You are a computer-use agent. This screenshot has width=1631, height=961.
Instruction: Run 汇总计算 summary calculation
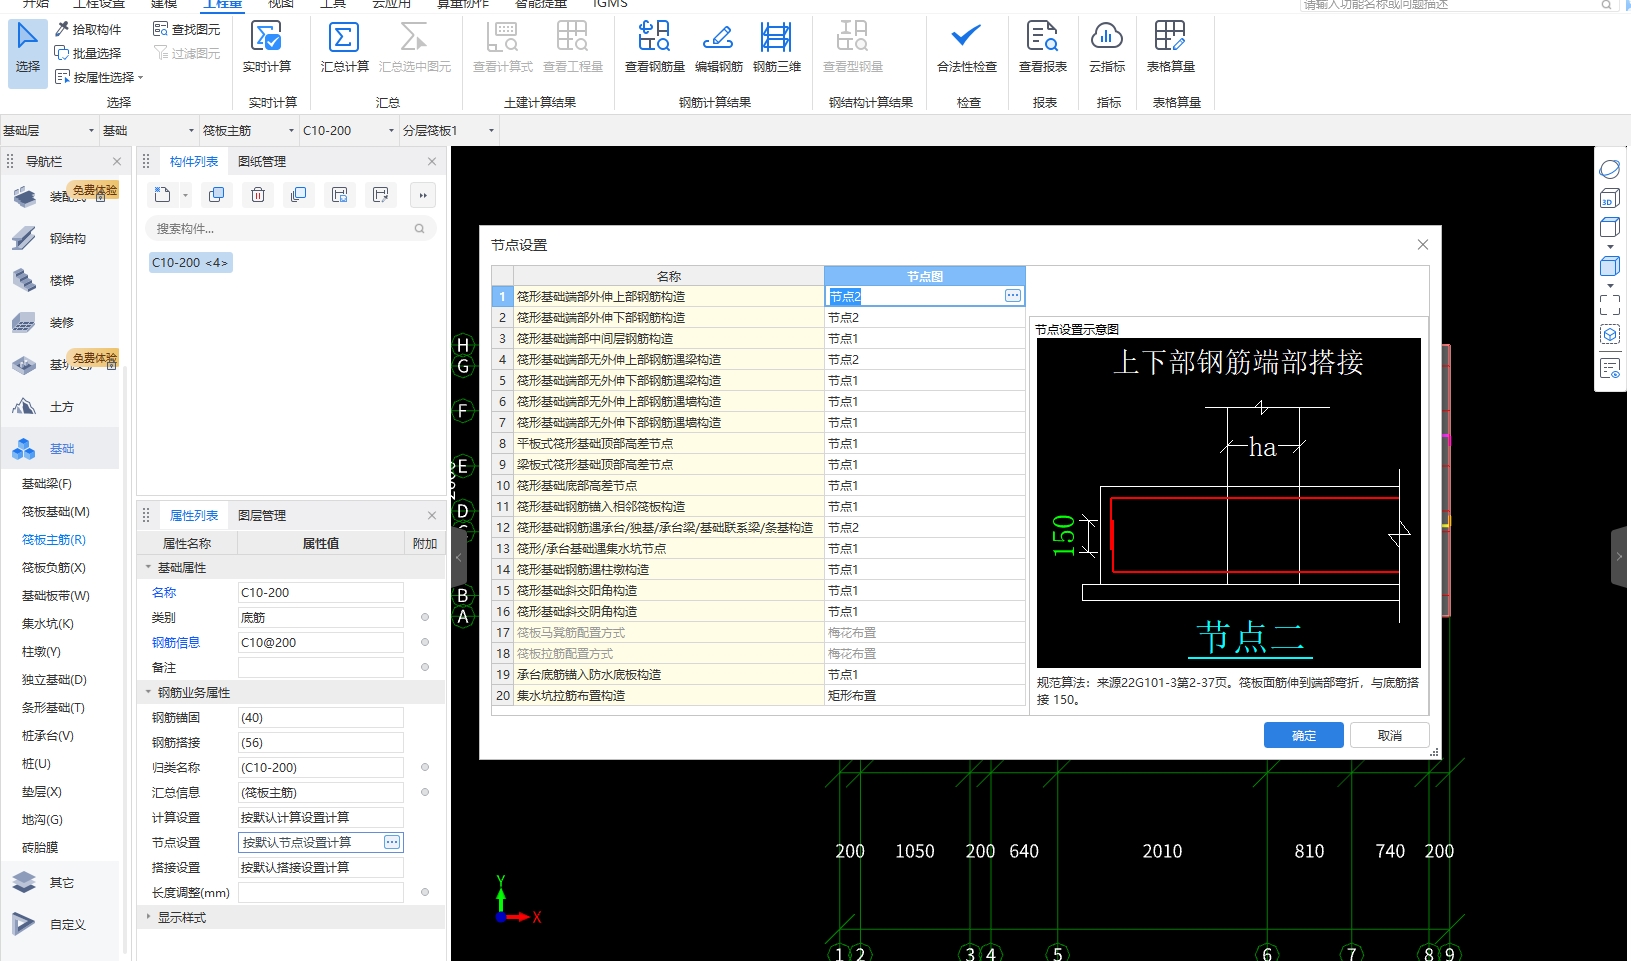click(x=345, y=47)
